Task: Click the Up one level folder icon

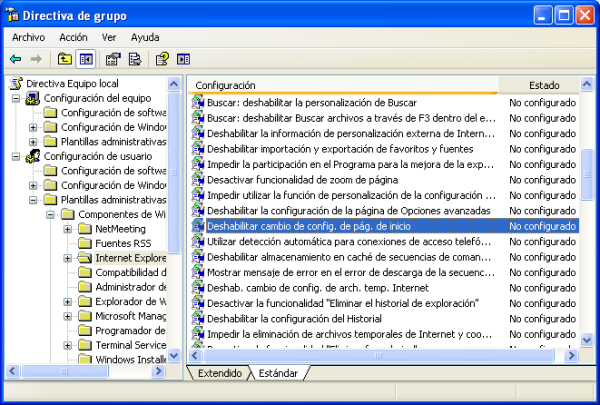Action: click(65, 59)
